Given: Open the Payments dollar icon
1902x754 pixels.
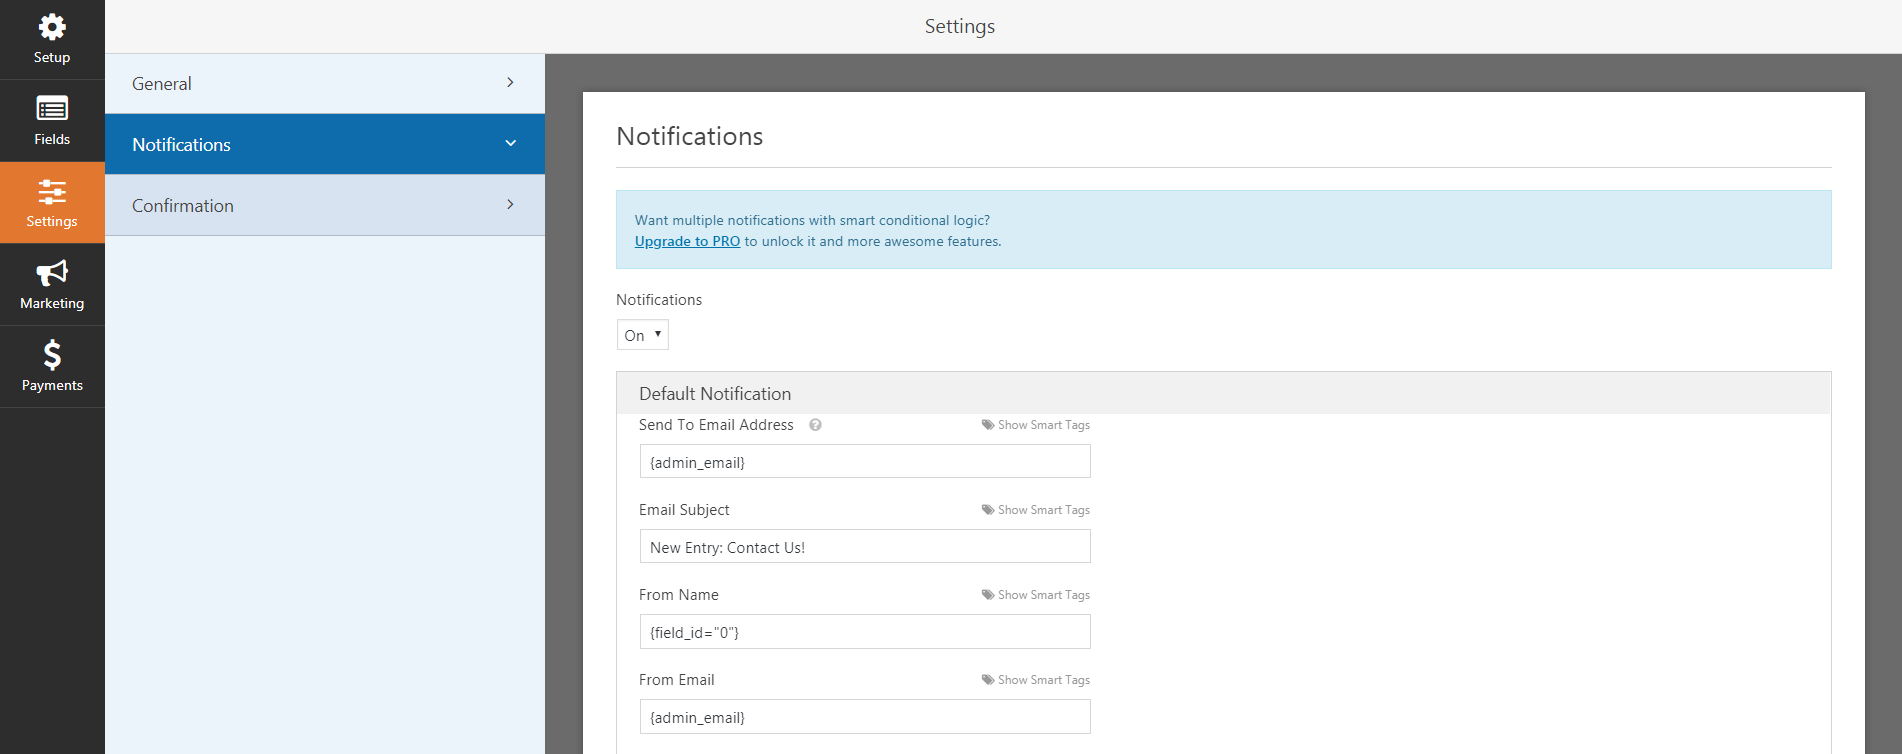Looking at the screenshot, I should point(52,354).
